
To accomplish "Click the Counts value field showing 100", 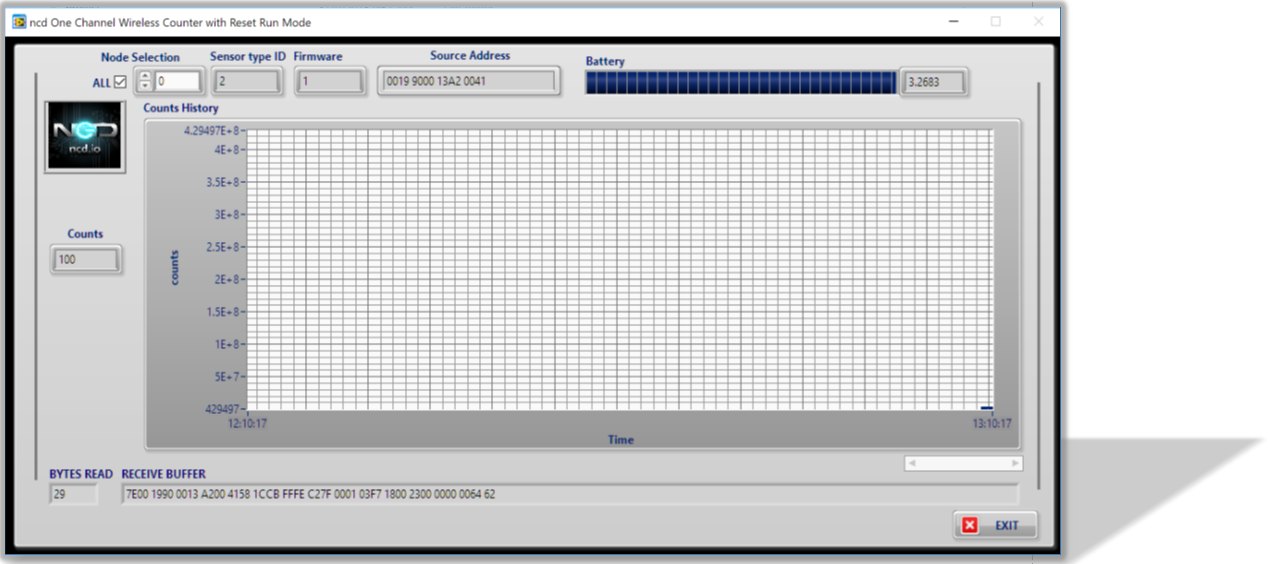I will pyautogui.click(x=86, y=260).
